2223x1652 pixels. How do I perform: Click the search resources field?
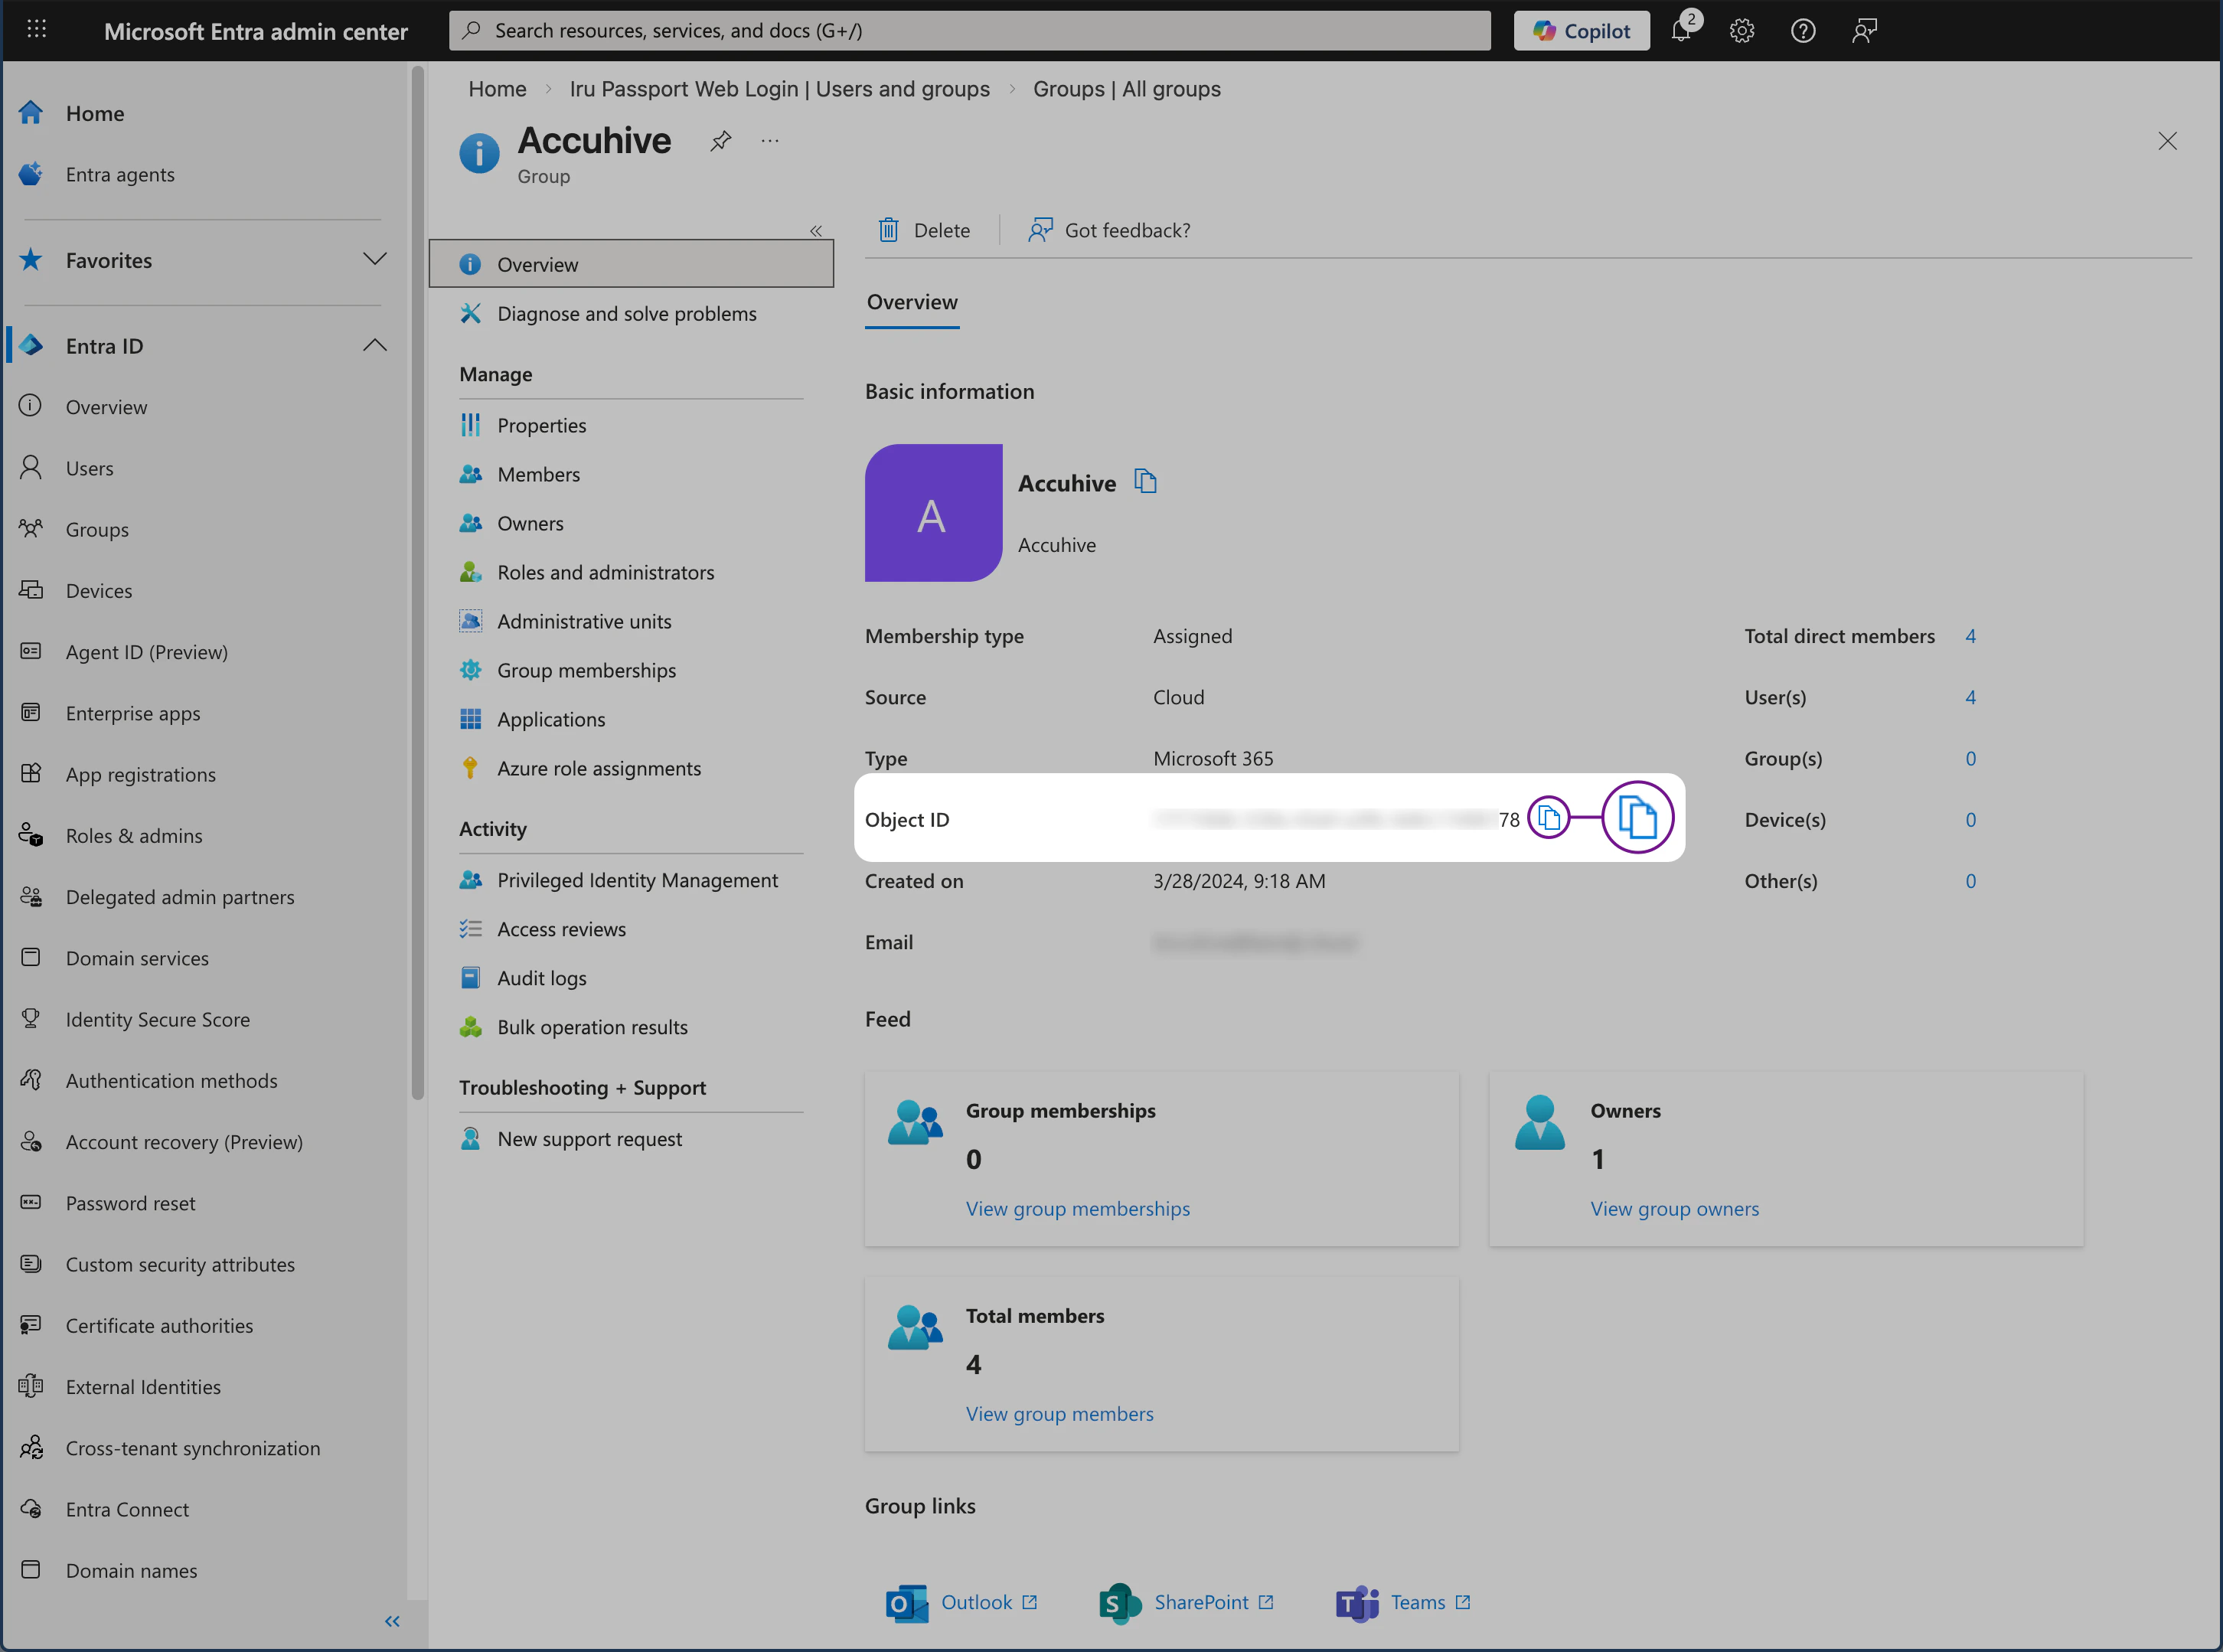tap(970, 30)
